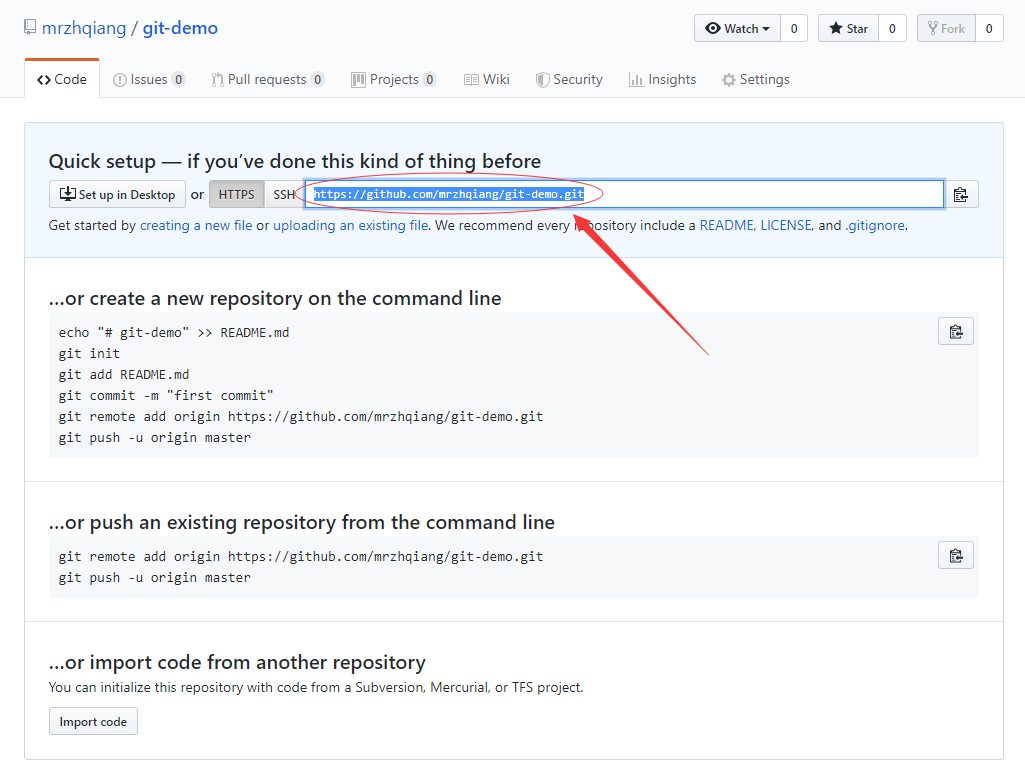Click the create a new repository heading
This screenshot has width=1025, height=780.
click(x=275, y=298)
